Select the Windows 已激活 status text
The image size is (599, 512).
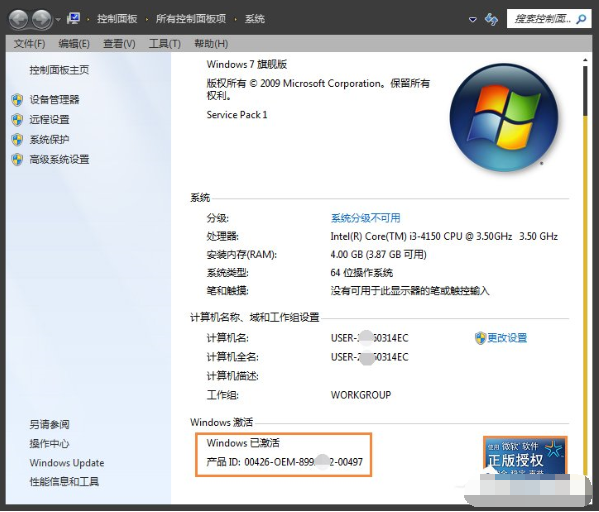(243, 443)
